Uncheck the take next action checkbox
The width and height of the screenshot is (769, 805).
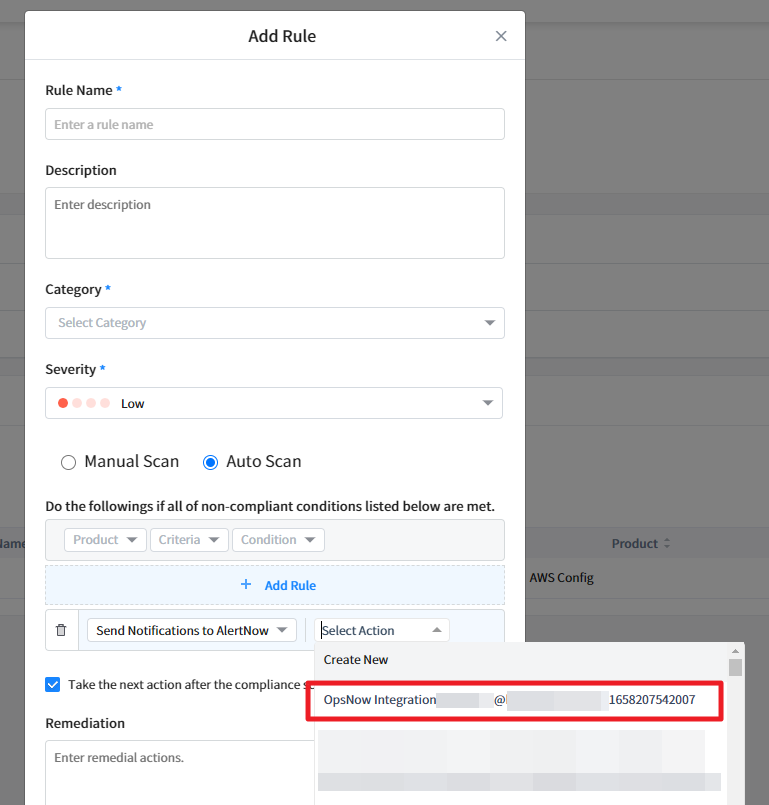point(53,685)
